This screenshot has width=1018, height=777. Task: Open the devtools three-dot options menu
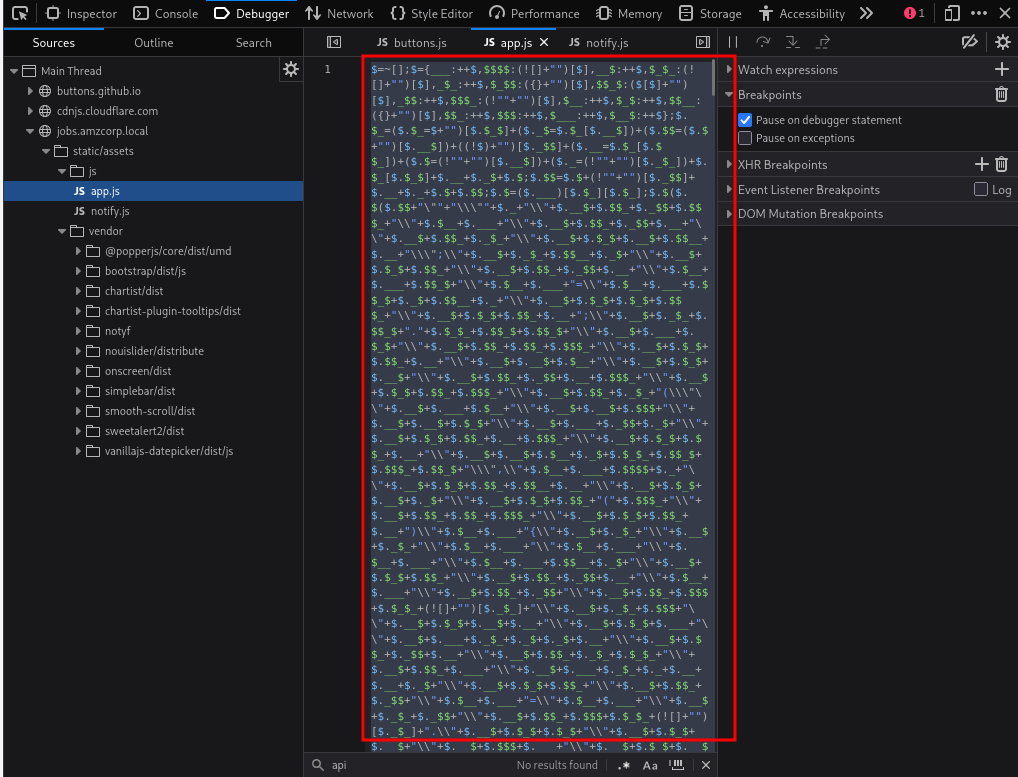tap(978, 14)
